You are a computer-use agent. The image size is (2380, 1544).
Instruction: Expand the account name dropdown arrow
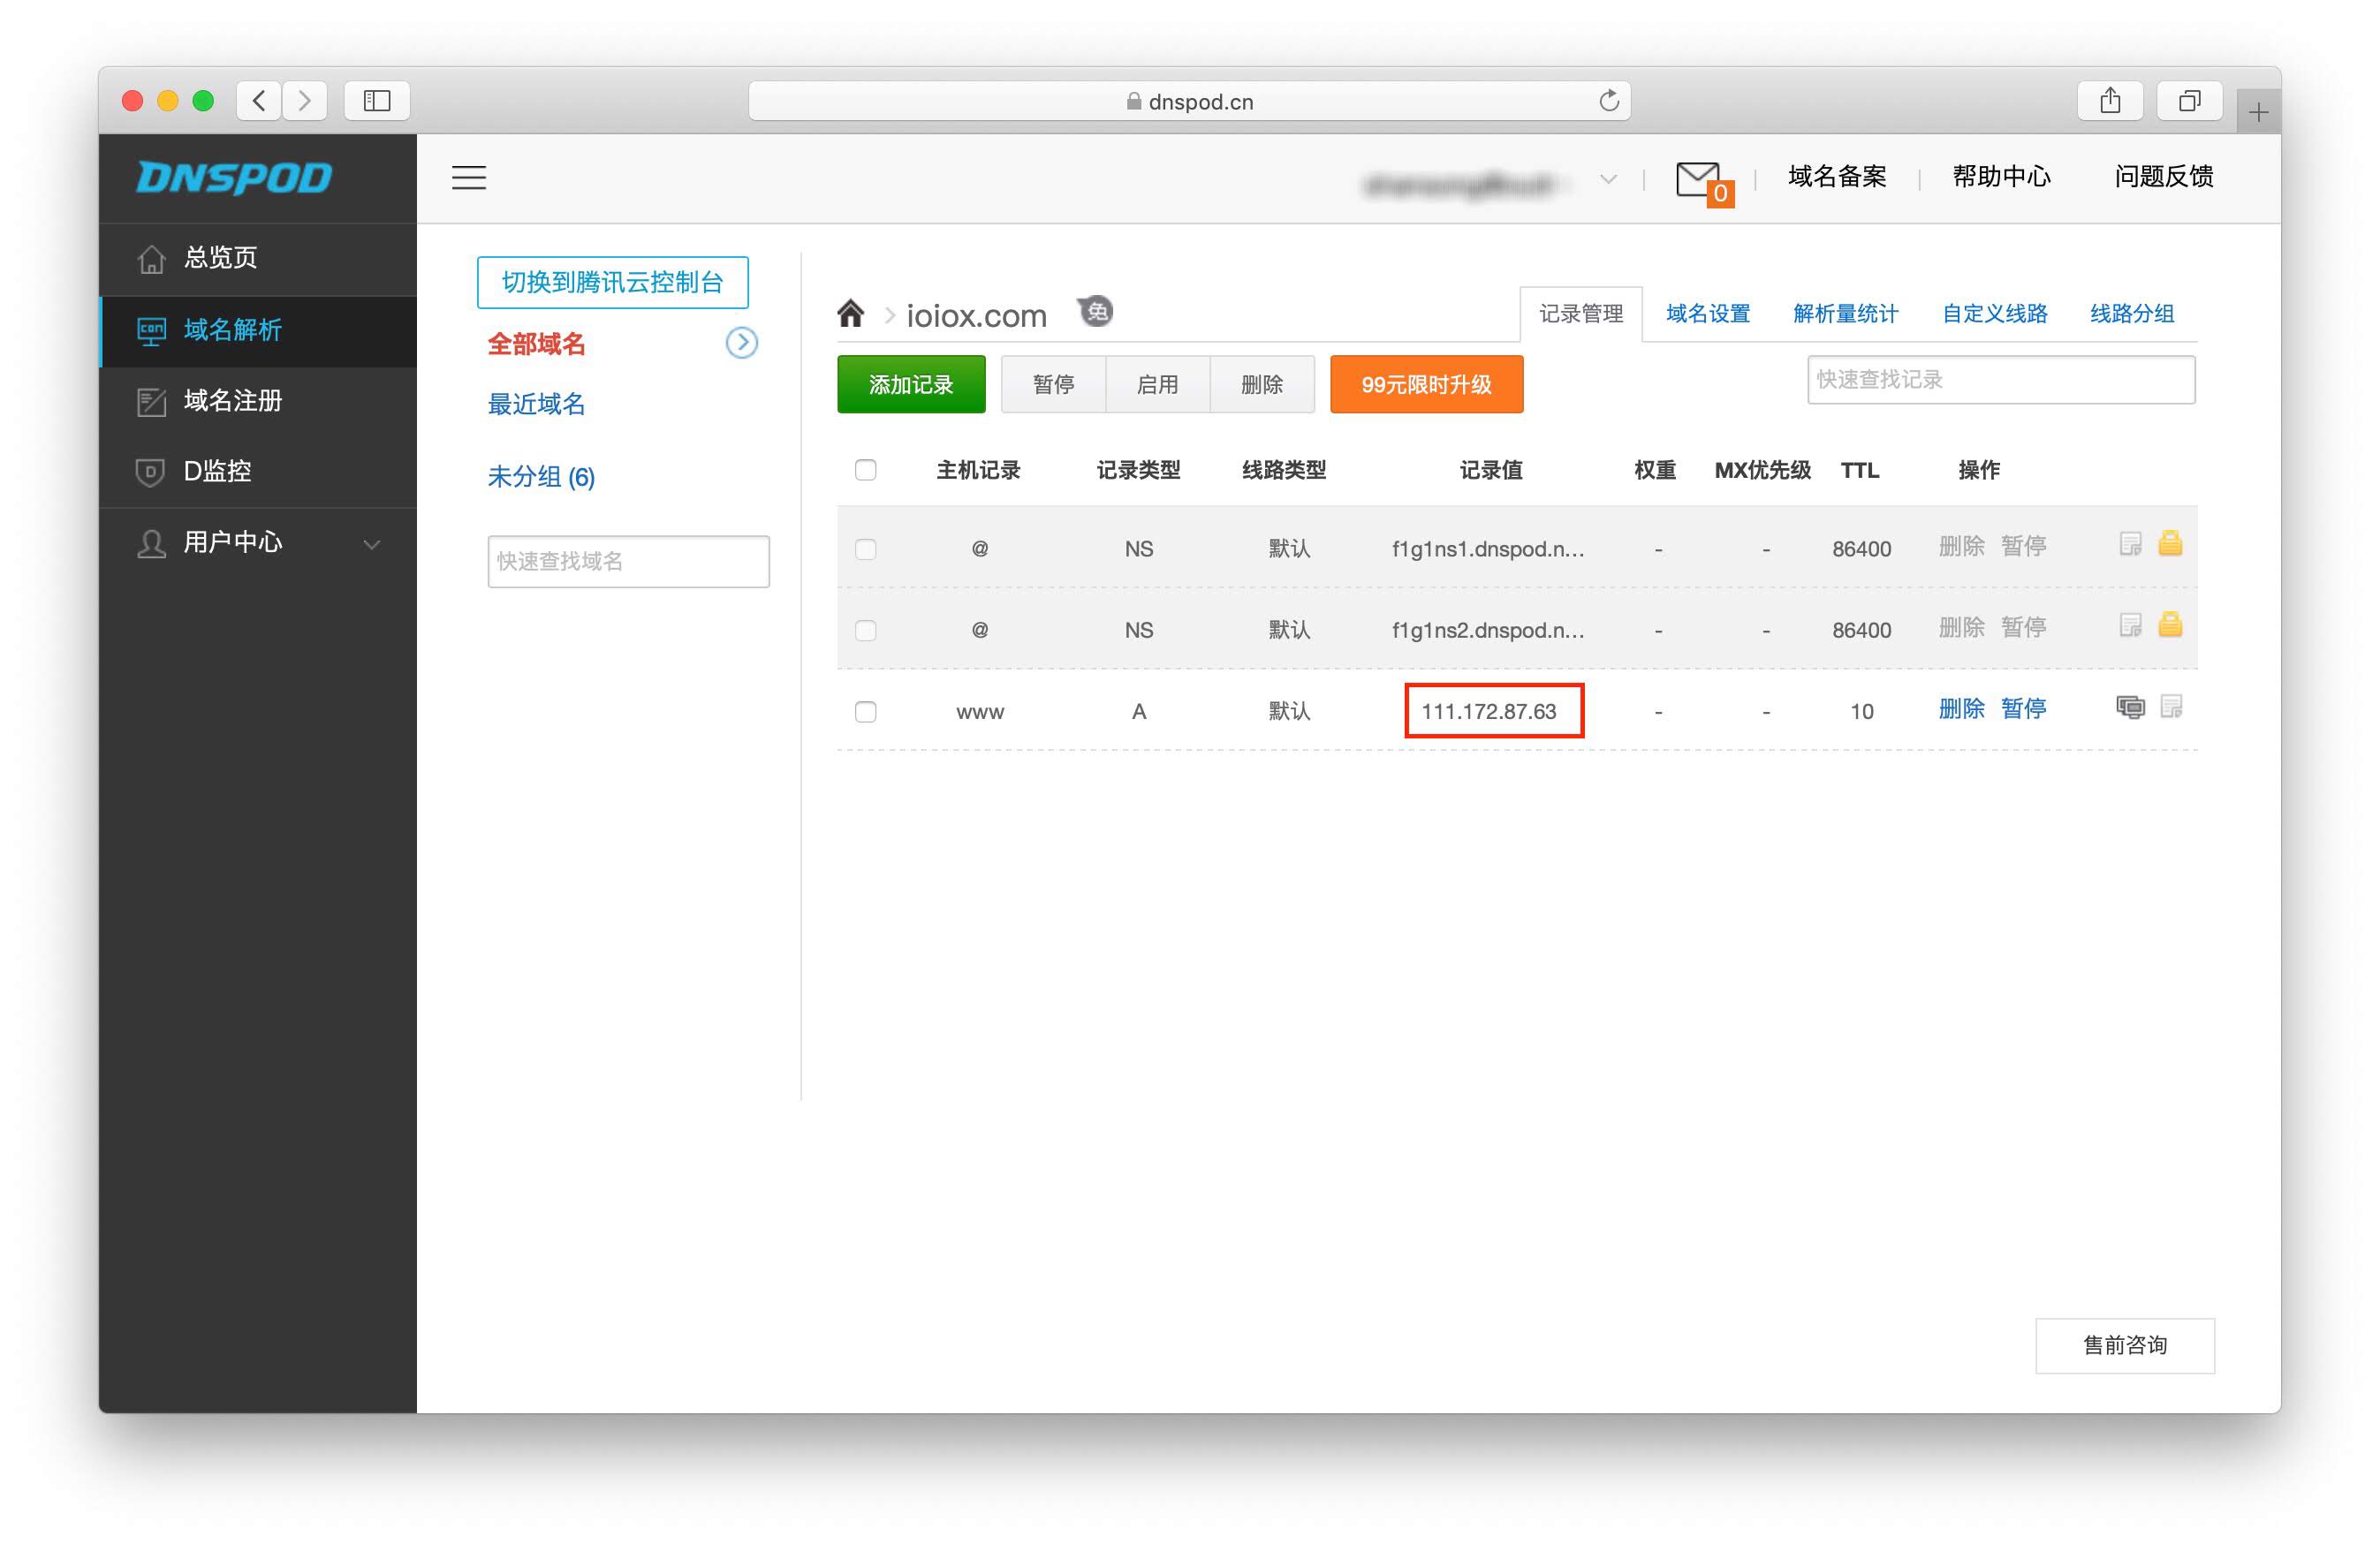1608,180
